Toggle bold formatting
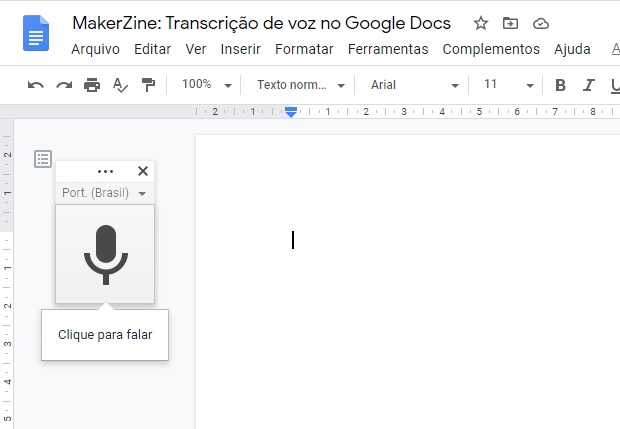 [x=560, y=85]
